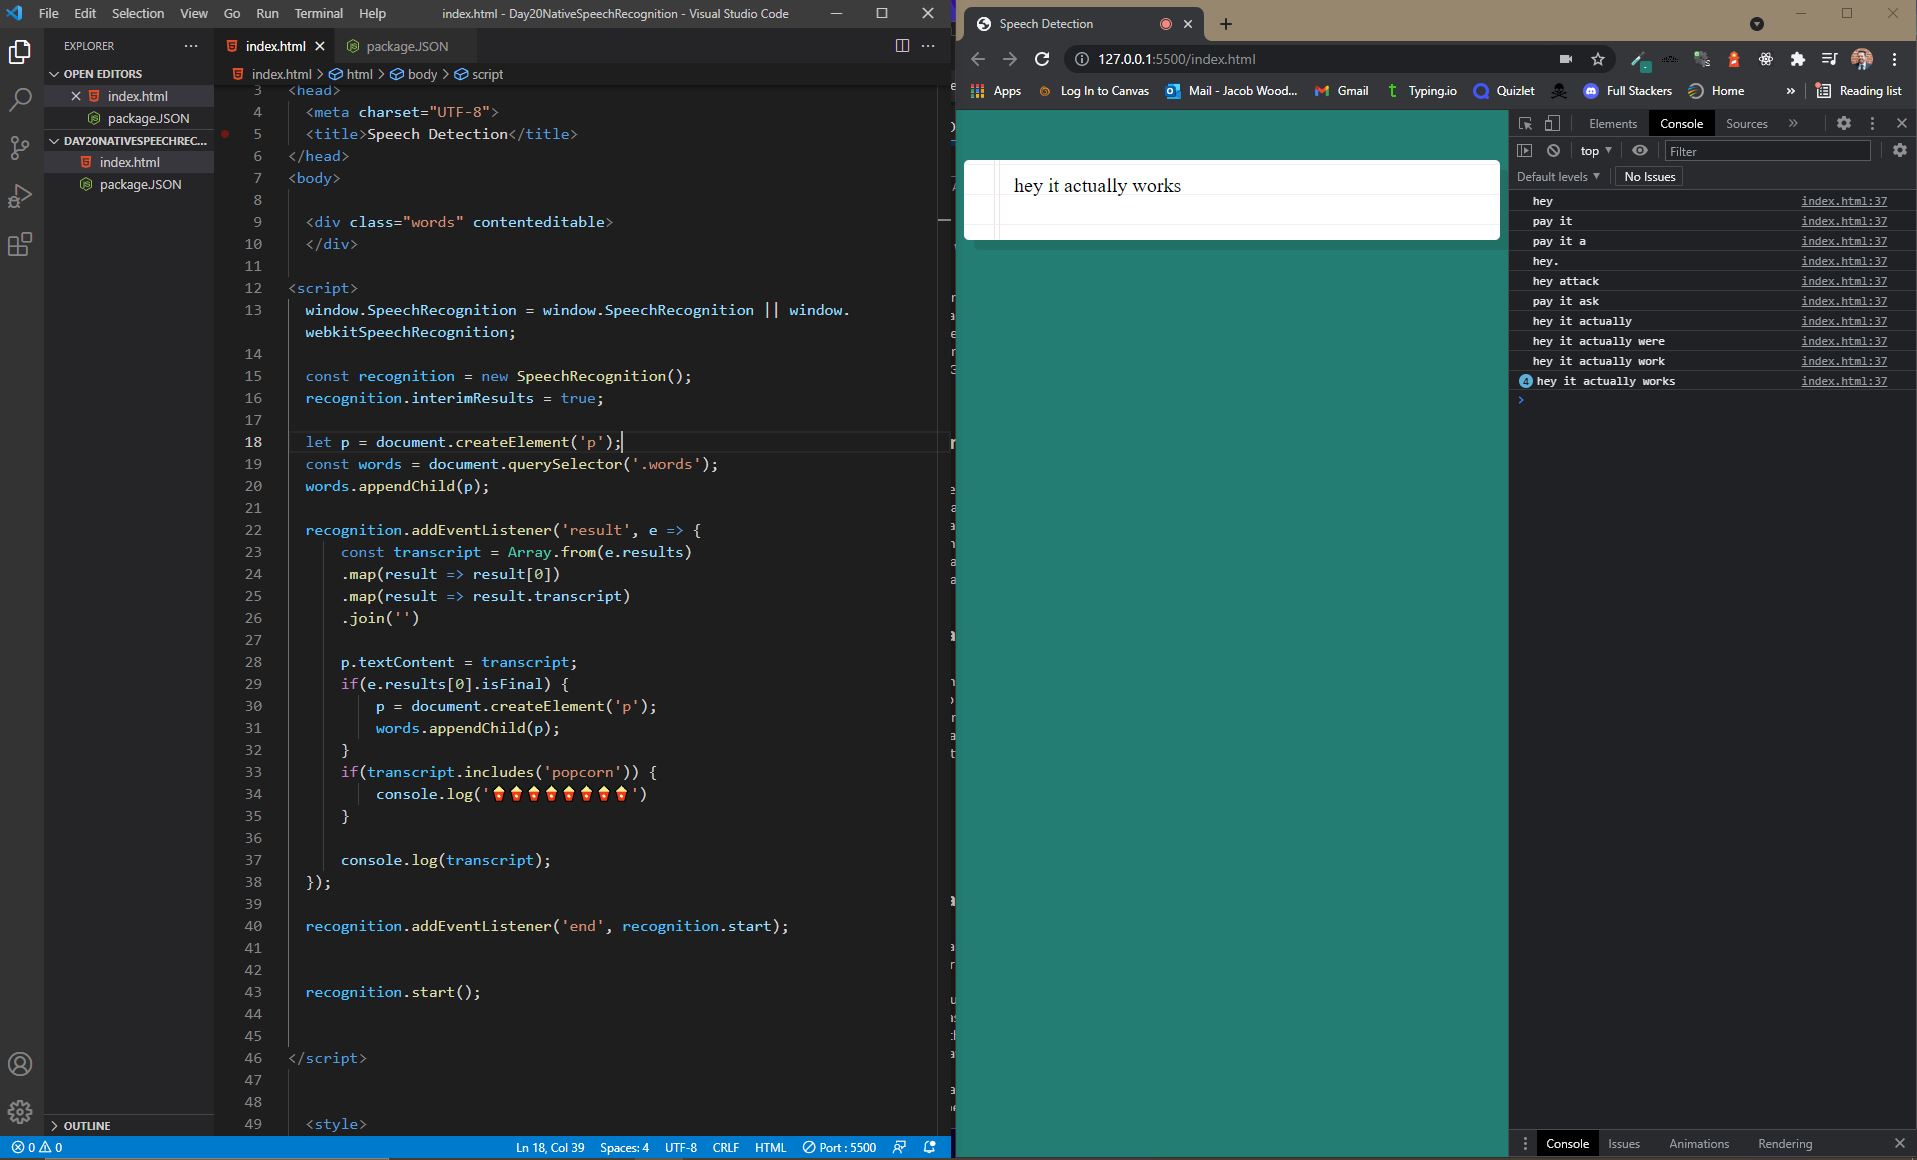Open the Terminal menu in VS Code
This screenshot has width=1917, height=1160.
[x=319, y=13]
